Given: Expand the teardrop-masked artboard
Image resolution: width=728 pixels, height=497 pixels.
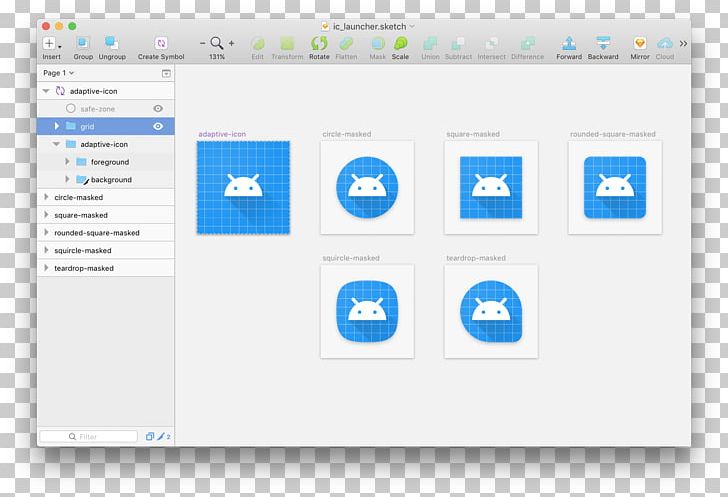Looking at the screenshot, I should click(46, 268).
